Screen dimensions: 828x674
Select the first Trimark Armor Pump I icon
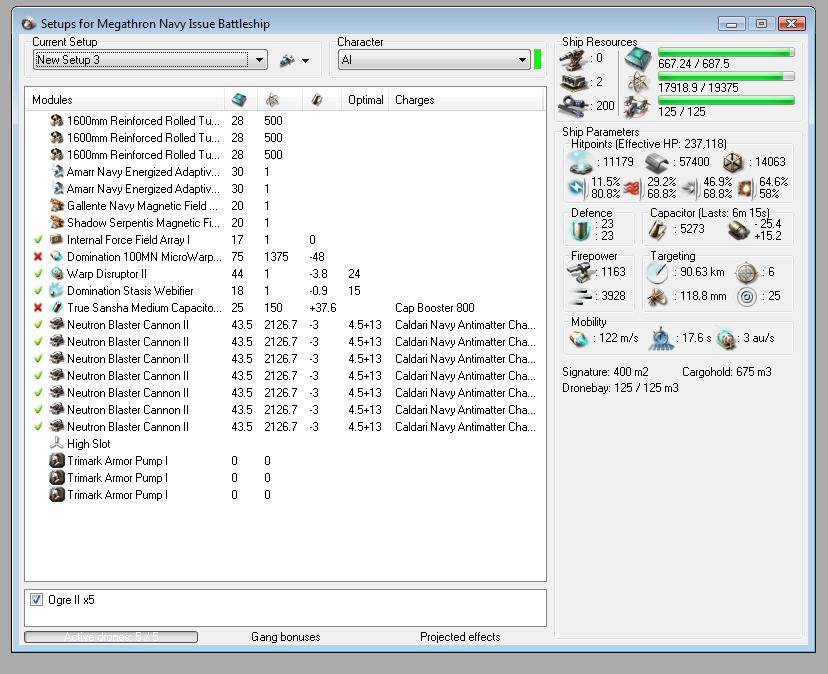point(57,461)
